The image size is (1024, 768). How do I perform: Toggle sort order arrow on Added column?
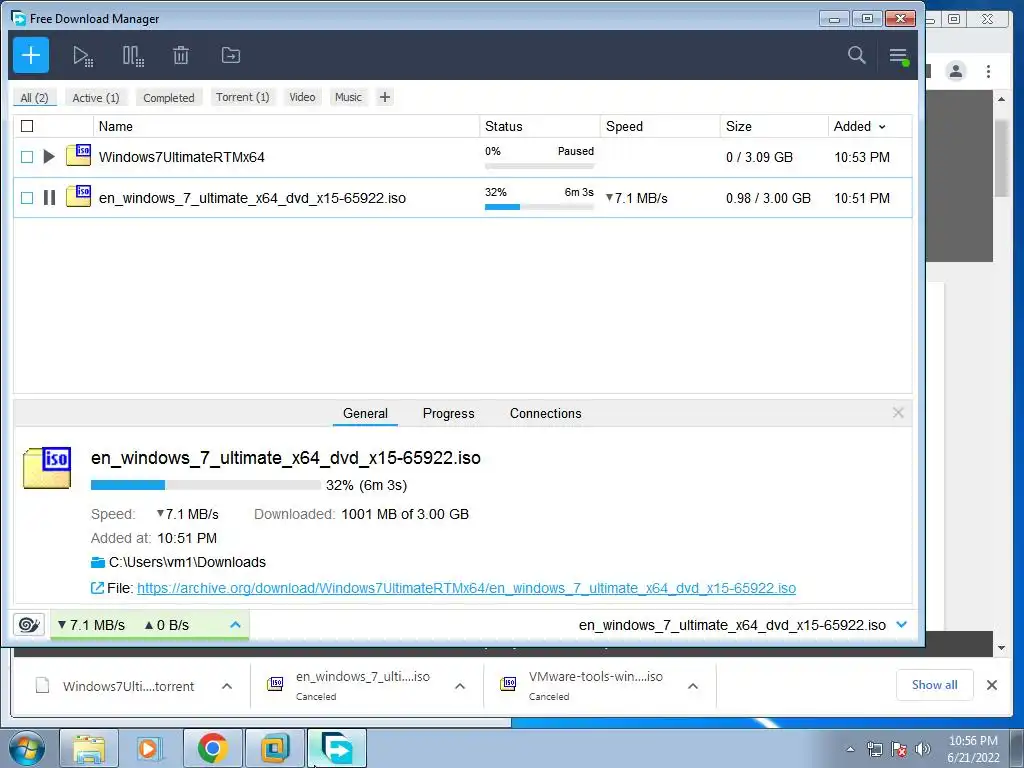[x=882, y=127]
